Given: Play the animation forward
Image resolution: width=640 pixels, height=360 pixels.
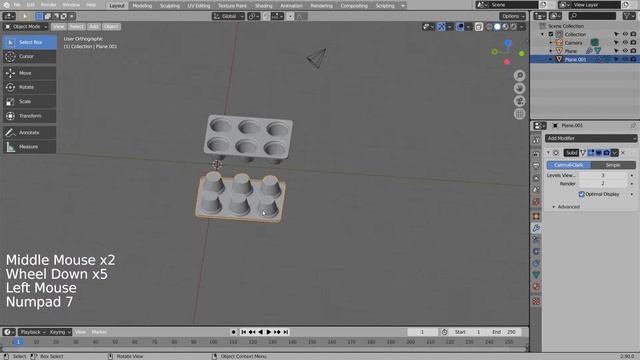Looking at the screenshot, I should (269, 332).
